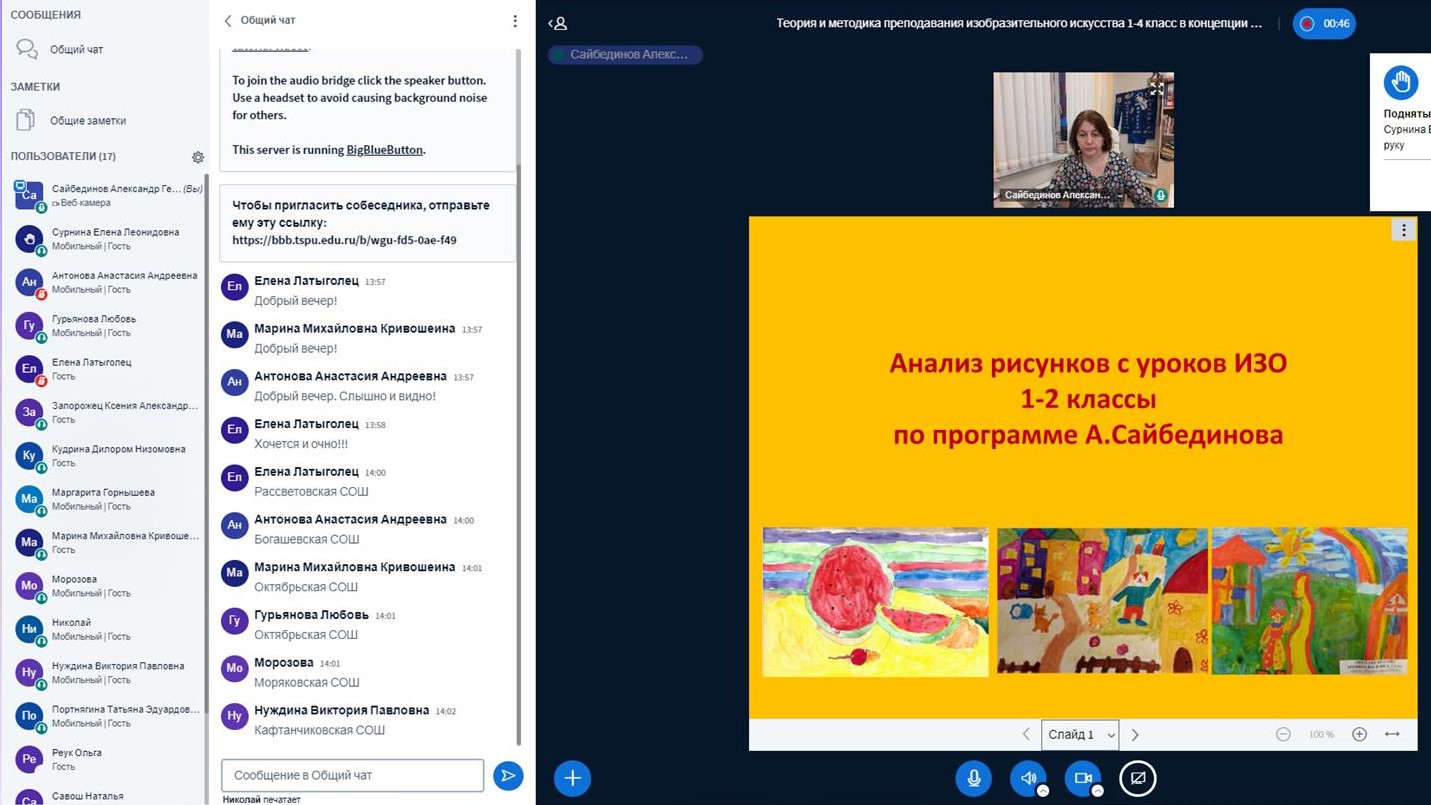Image resolution: width=1431 pixels, height=805 pixels.
Task: Click the rainbow drawing on the slide
Action: pos(1310,600)
